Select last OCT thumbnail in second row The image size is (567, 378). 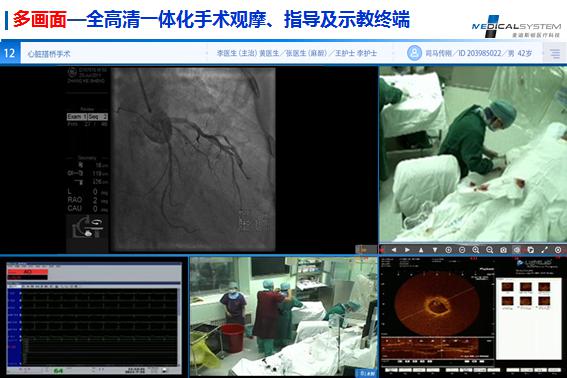[544, 301]
